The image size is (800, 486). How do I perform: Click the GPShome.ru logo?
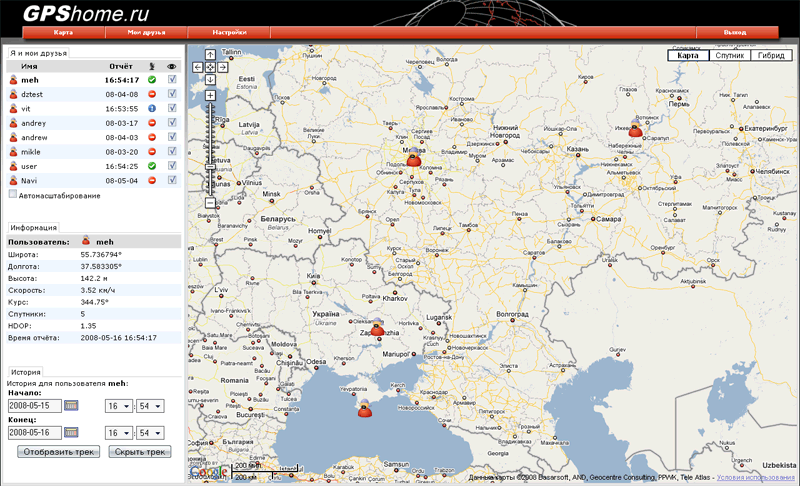(x=86, y=12)
